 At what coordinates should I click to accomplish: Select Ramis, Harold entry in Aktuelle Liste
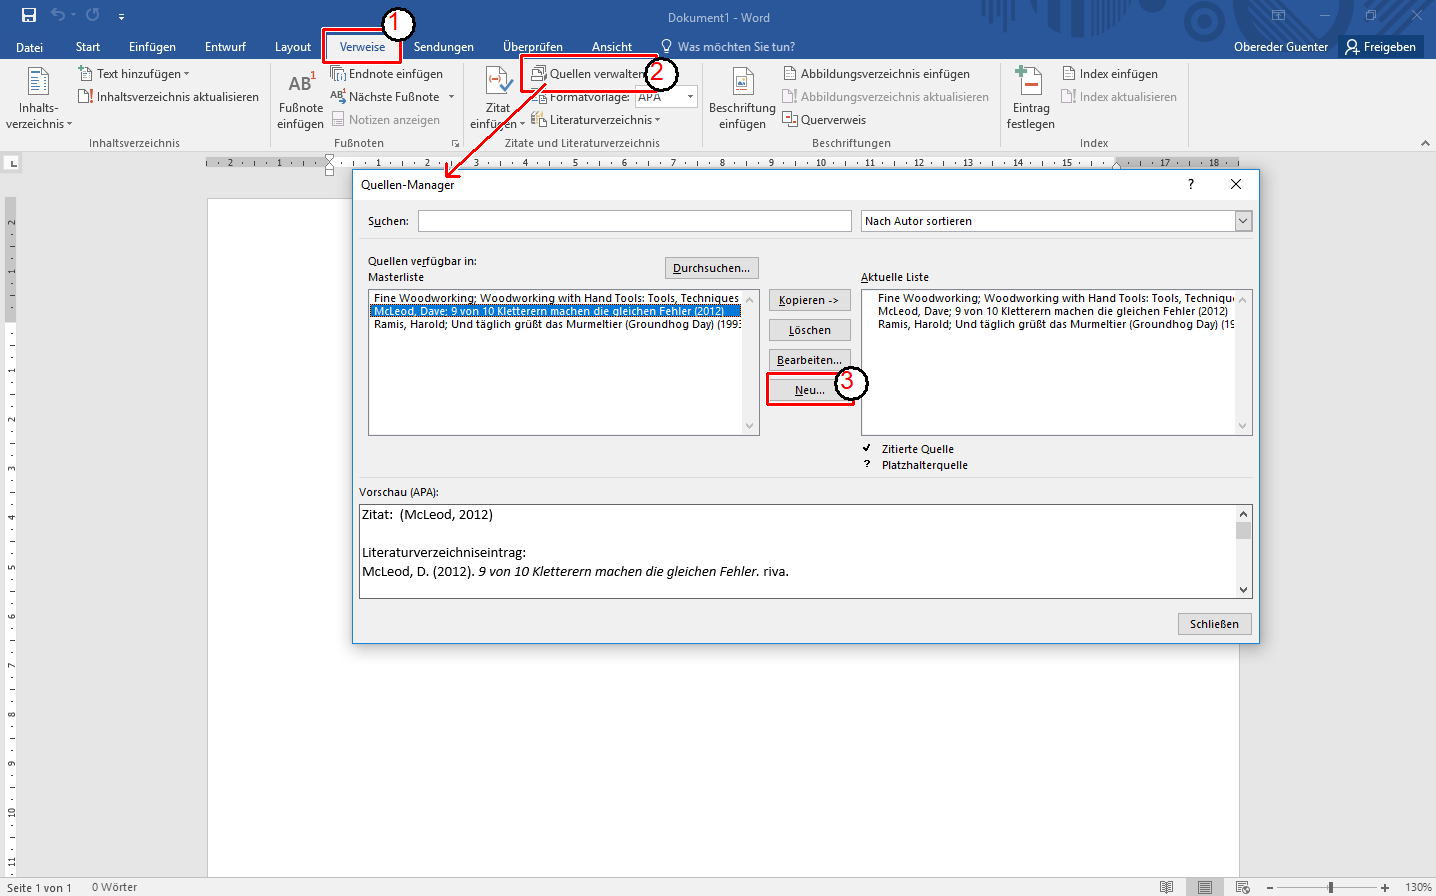(x=1050, y=324)
